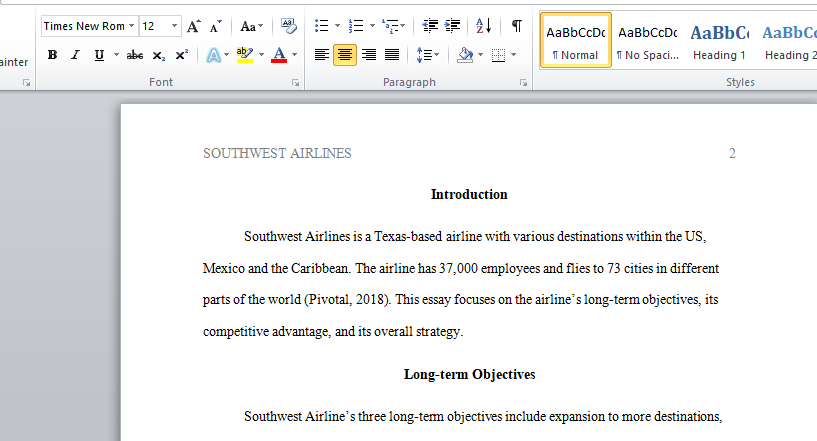Open the font color dropdown arrow
The width and height of the screenshot is (817, 441).
click(x=294, y=55)
